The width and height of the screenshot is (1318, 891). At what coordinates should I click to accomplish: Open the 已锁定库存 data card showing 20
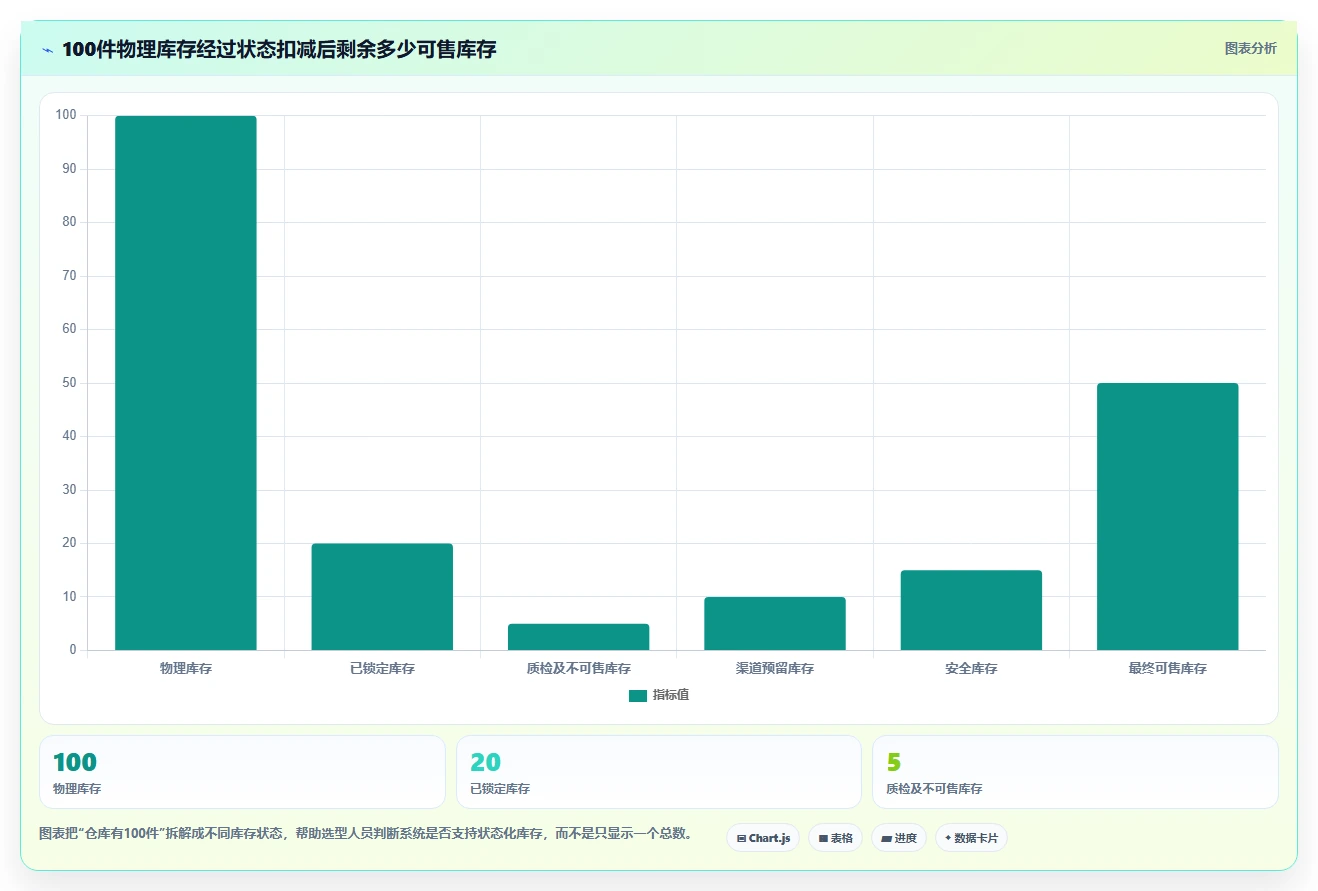(x=659, y=772)
